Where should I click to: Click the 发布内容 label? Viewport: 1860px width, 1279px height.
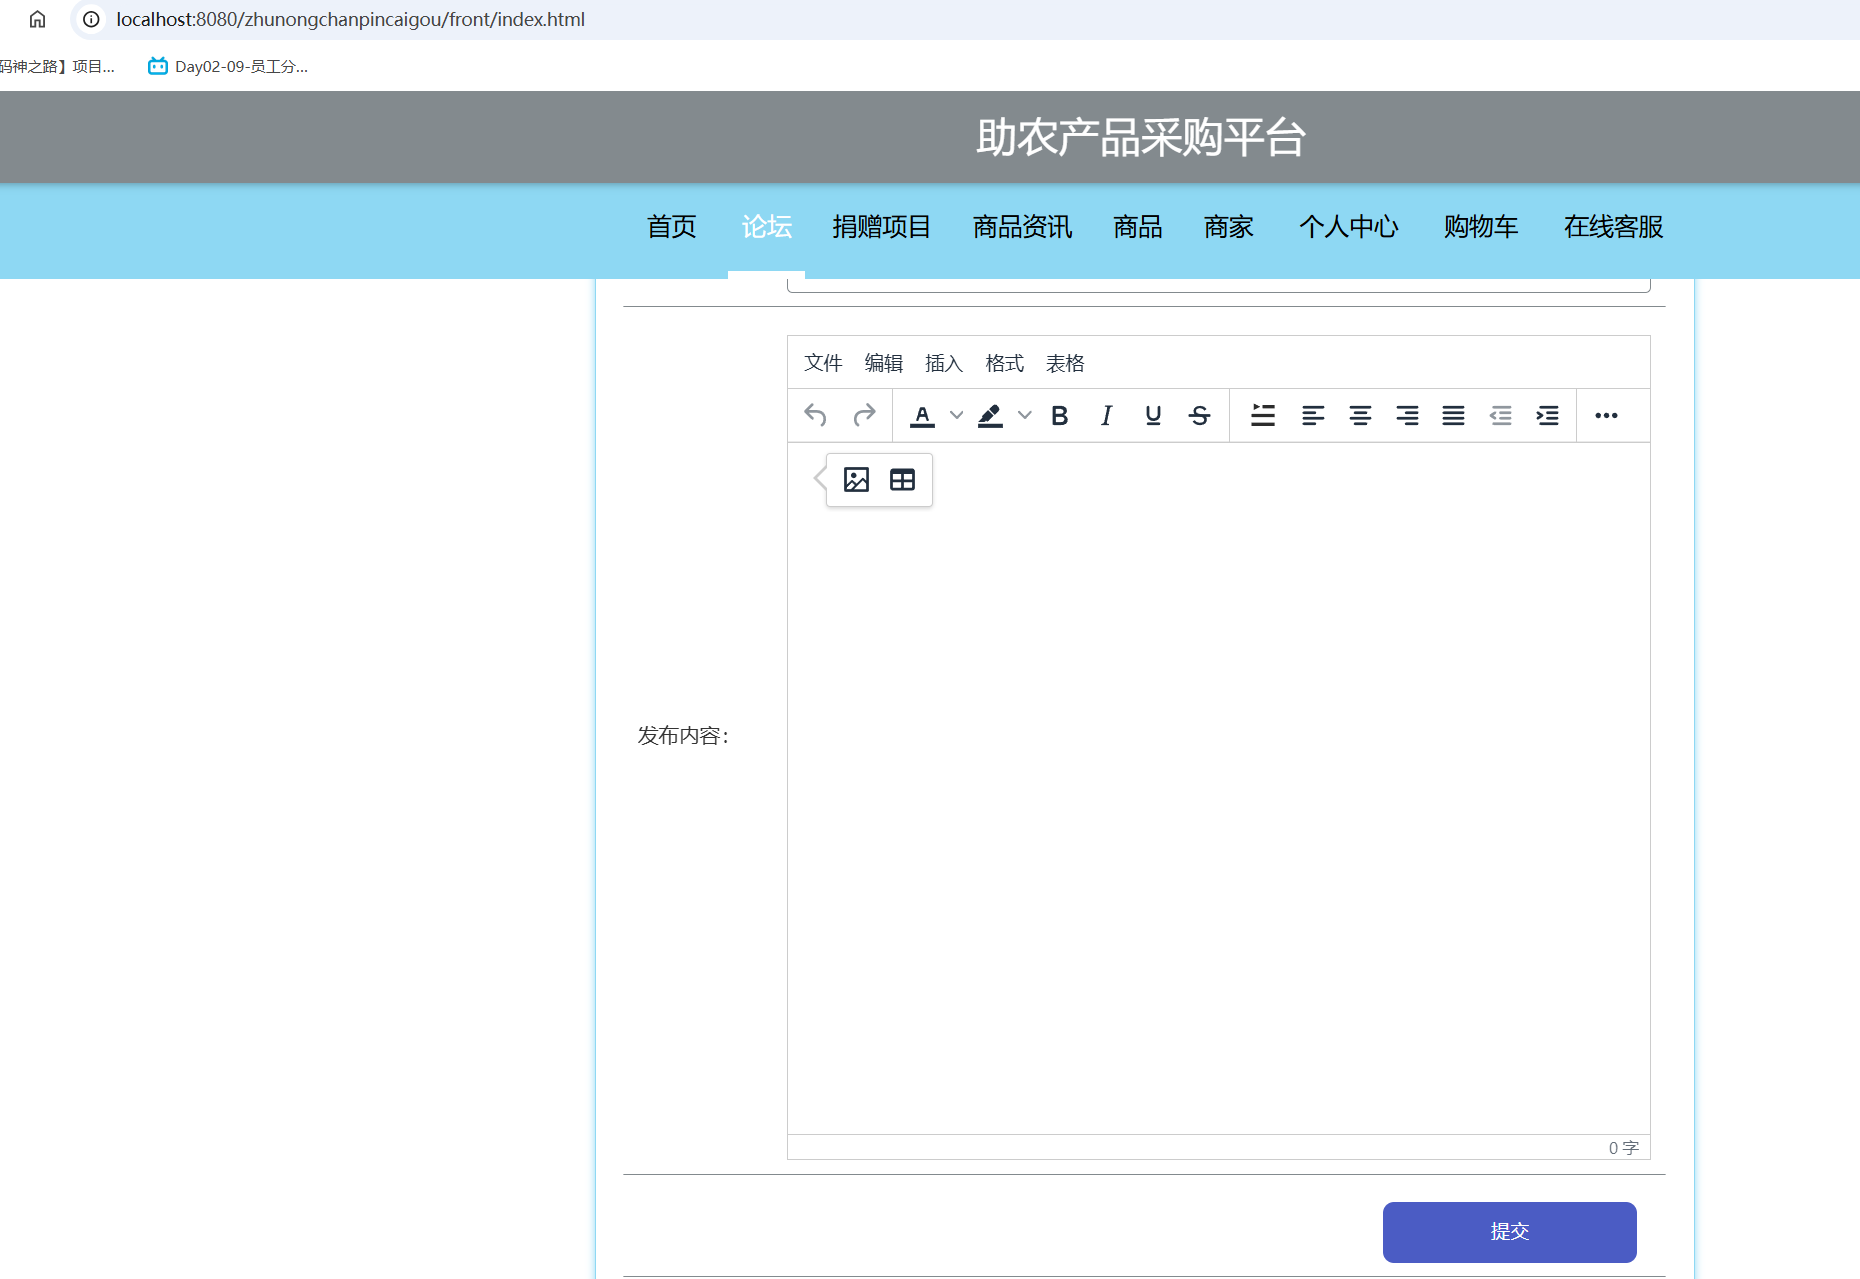tap(683, 736)
